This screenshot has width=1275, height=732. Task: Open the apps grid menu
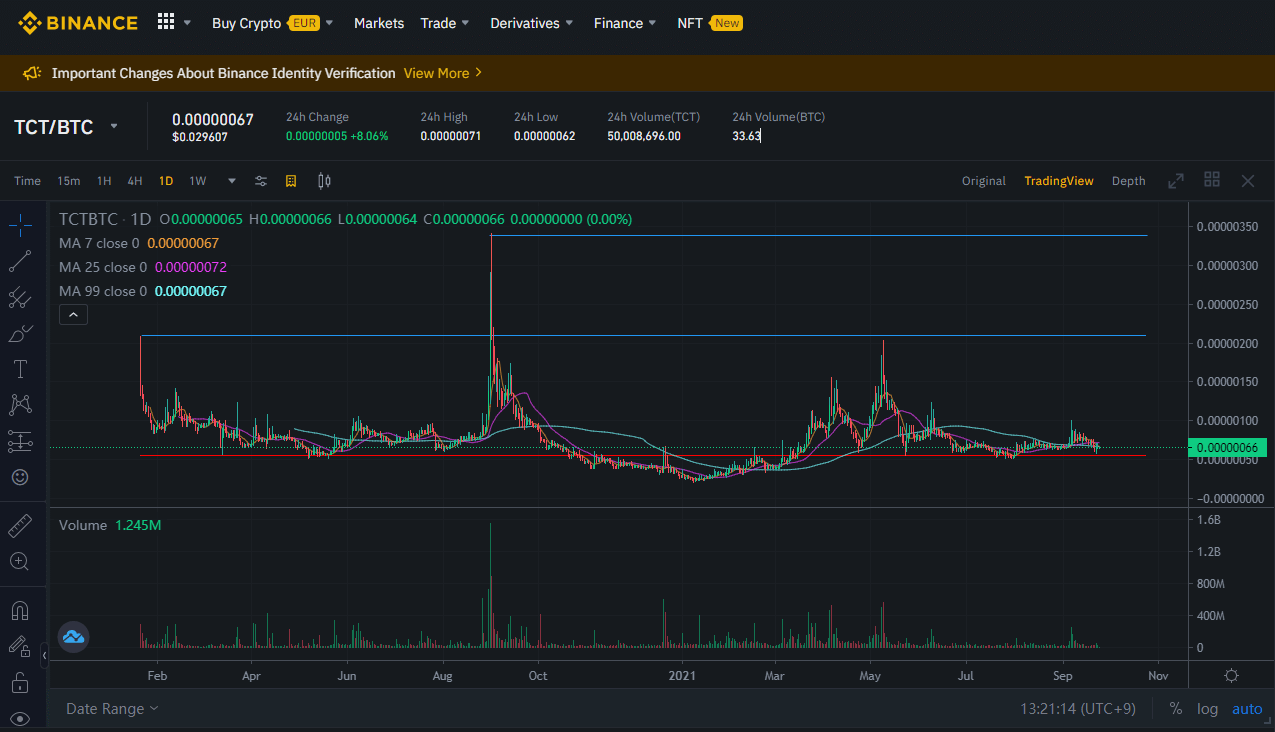[166, 22]
